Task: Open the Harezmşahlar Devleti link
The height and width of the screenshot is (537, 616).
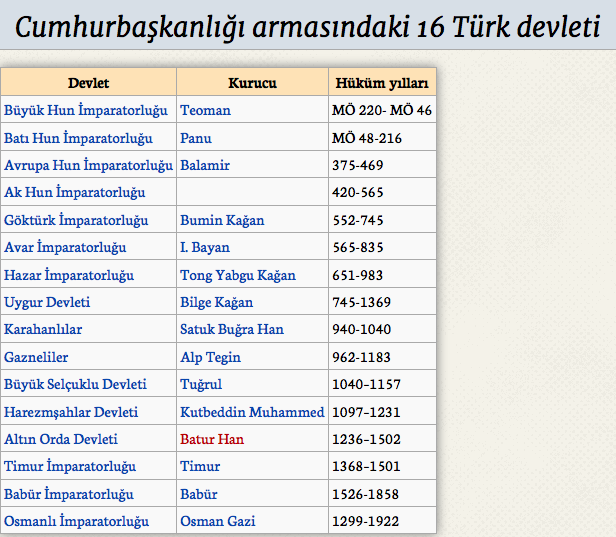Action: 71,412
